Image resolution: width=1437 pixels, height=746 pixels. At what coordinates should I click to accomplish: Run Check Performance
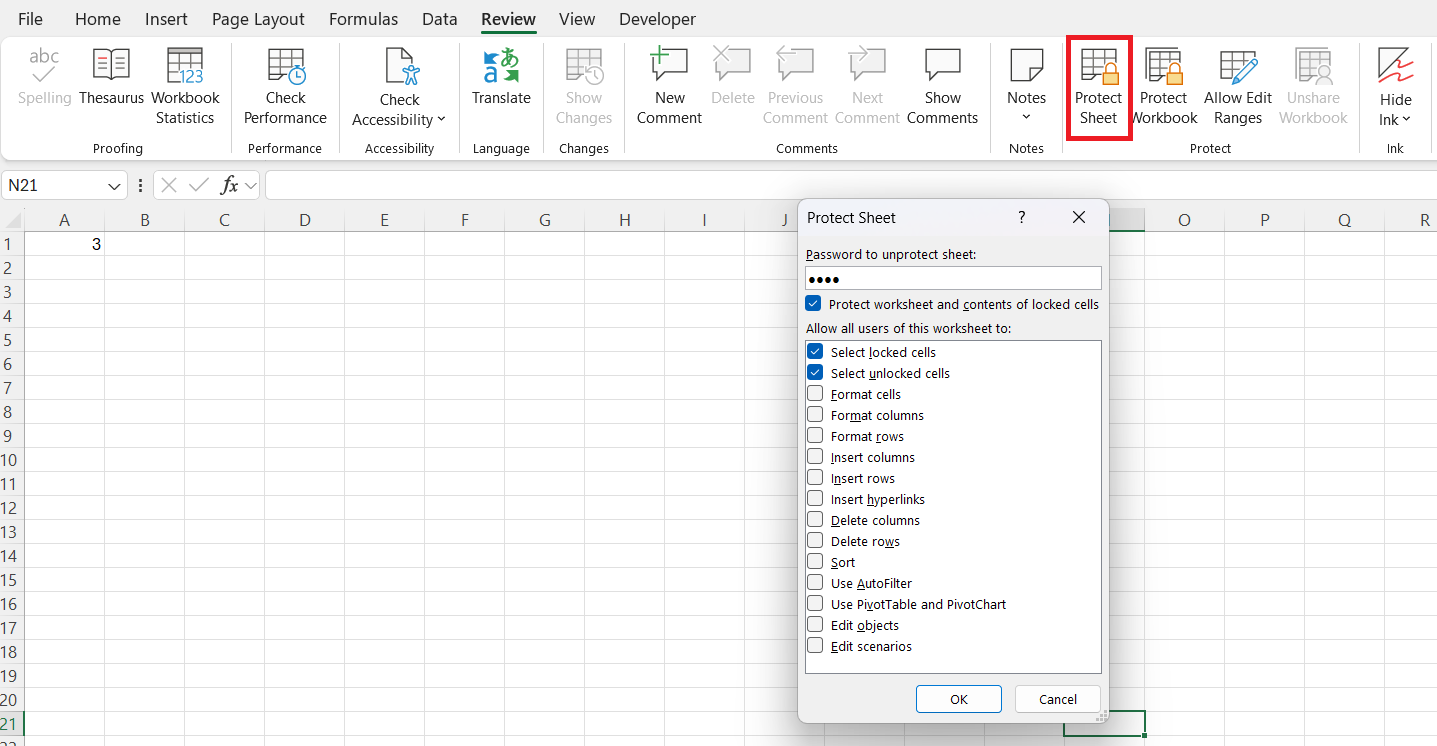click(x=285, y=88)
